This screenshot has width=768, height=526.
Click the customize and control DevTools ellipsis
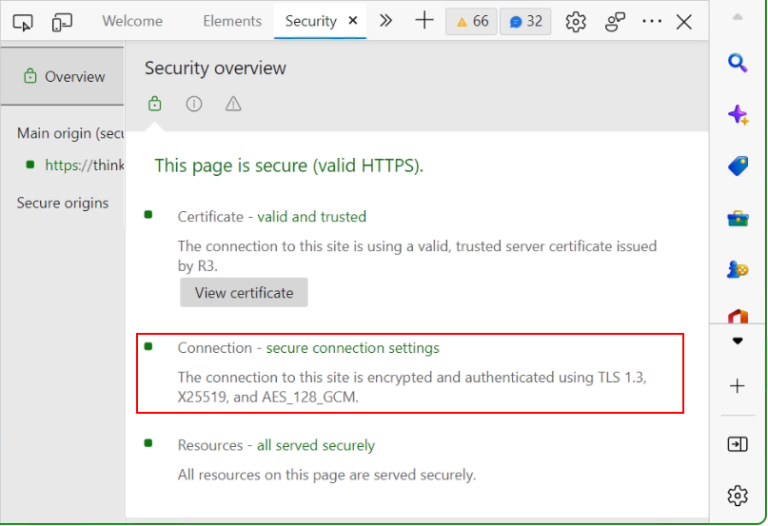tap(651, 21)
